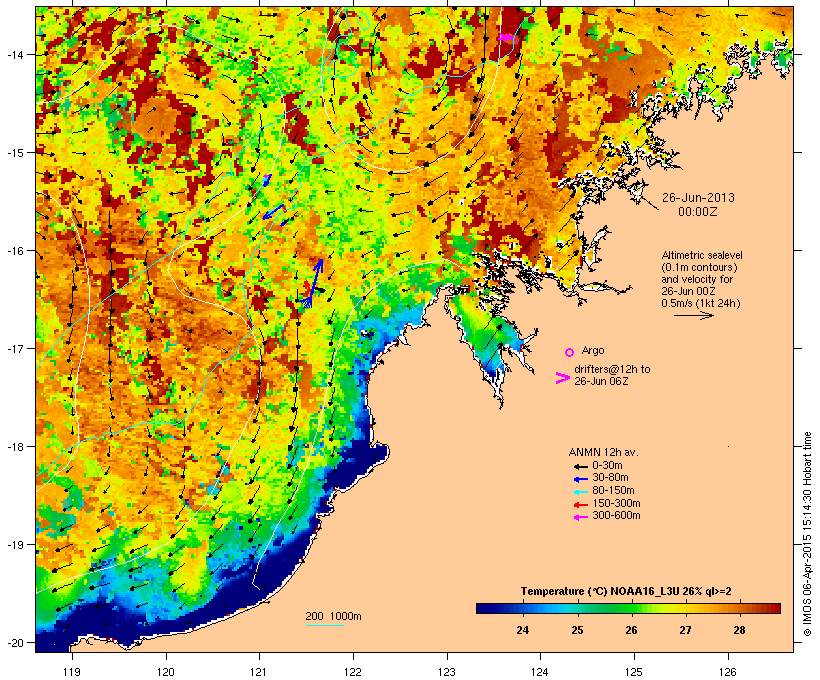Click the colorbar tick label 25
Image resolution: width=820 pixels, height=680 pixels.
point(577,630)
